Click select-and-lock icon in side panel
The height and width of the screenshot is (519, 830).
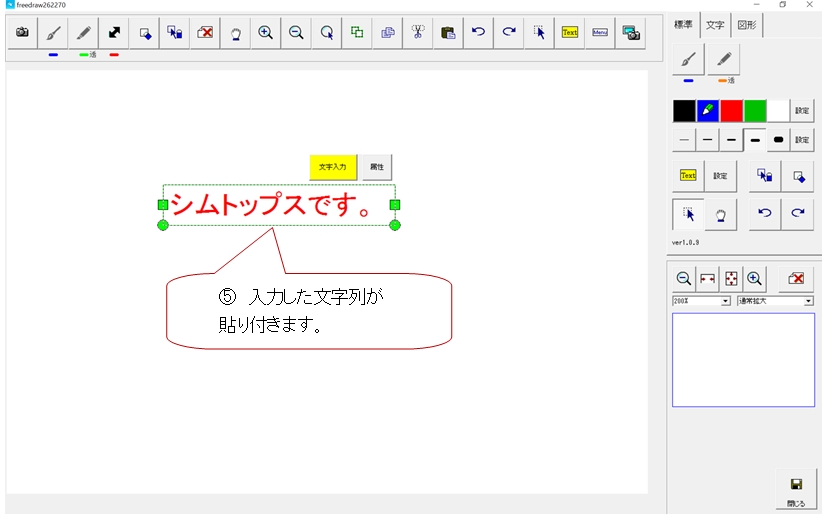[x=765, y=176]
